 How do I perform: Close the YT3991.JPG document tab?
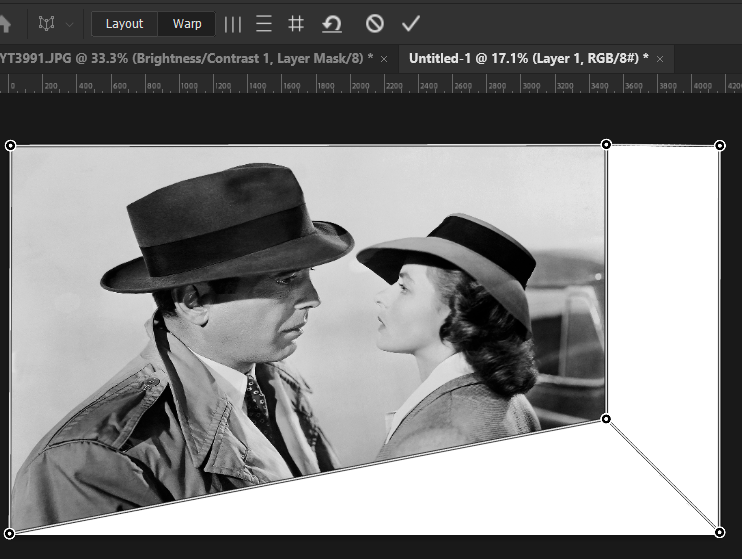click(384, 59)
